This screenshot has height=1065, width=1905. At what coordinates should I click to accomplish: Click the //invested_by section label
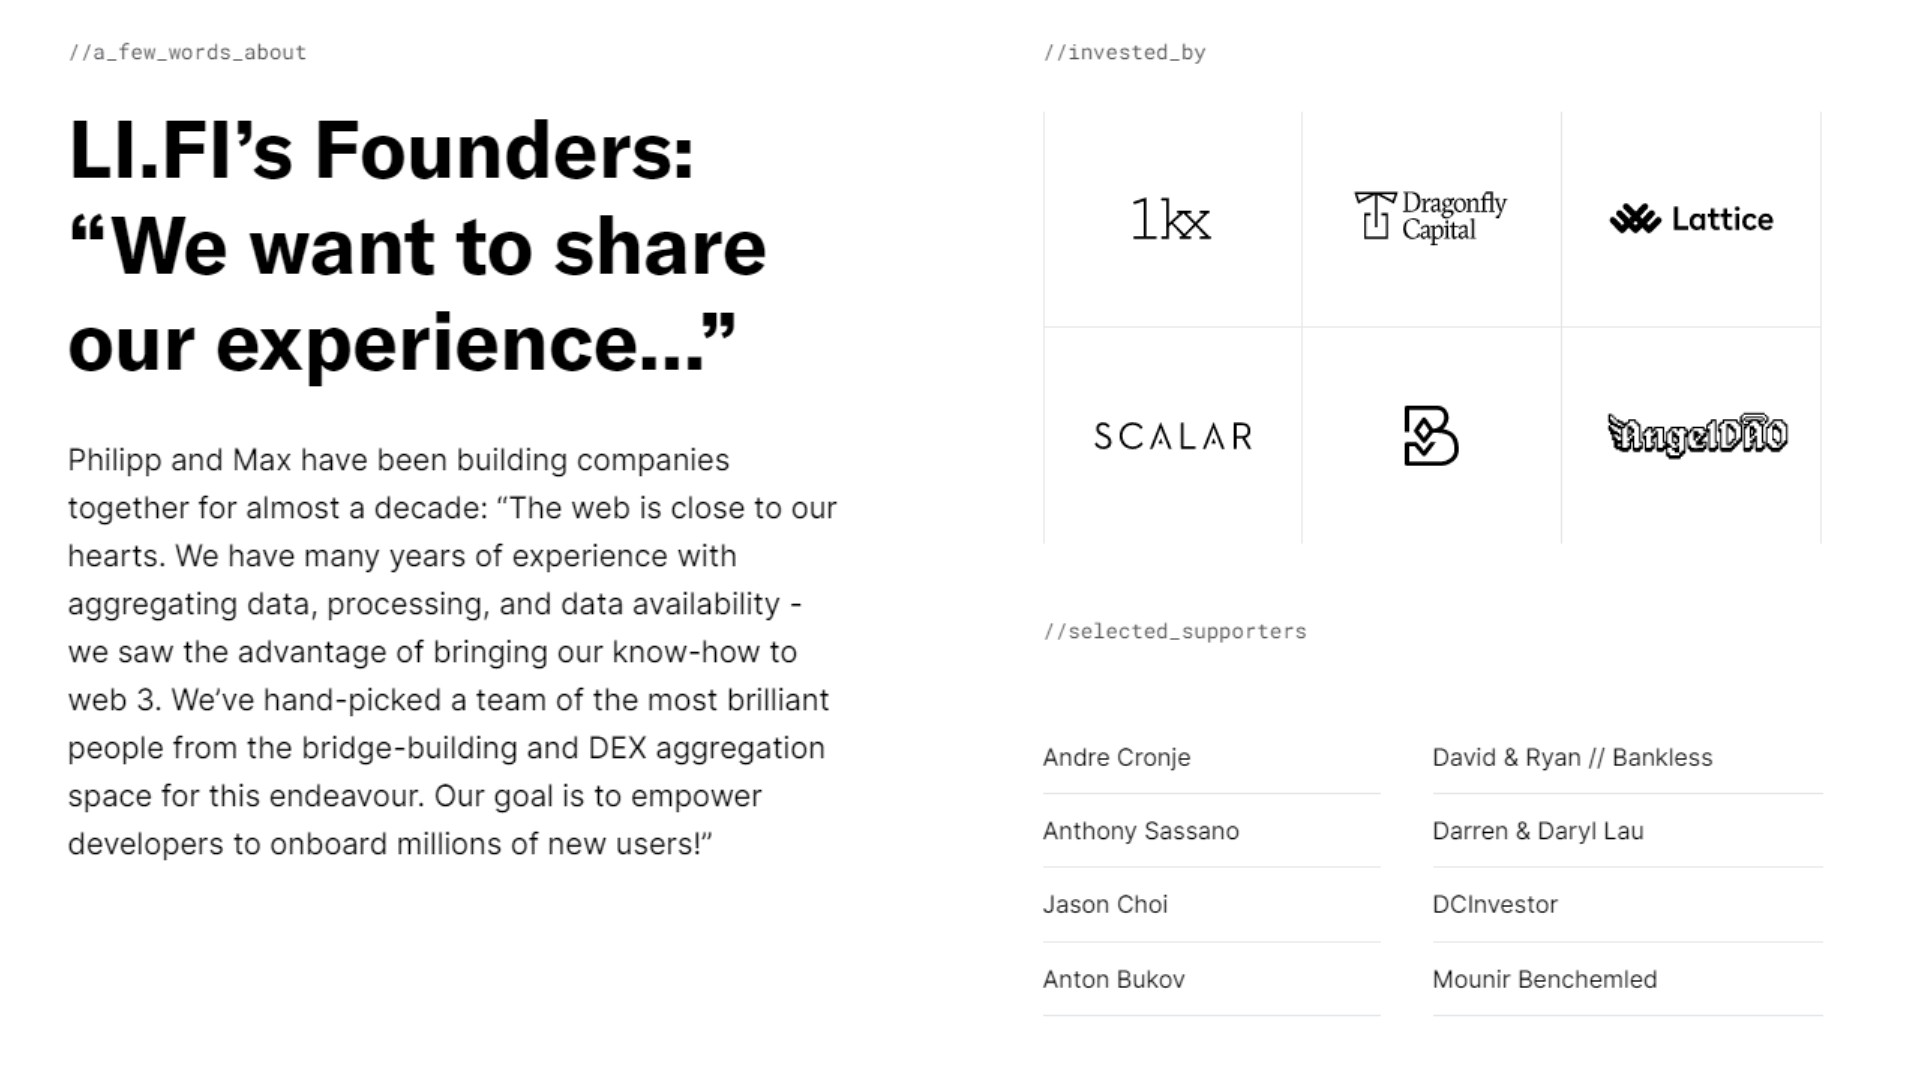coord(1124,53)
